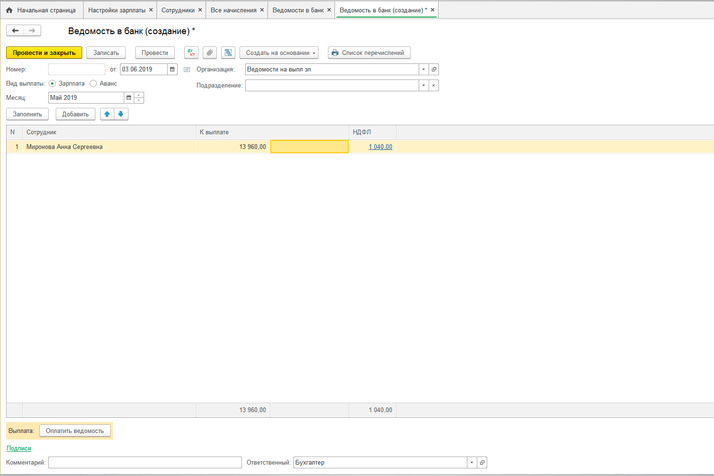The height and width of the screenshot is (476, 714).
Task: Open Ответственный dropdown list
Action: (471, 463)
